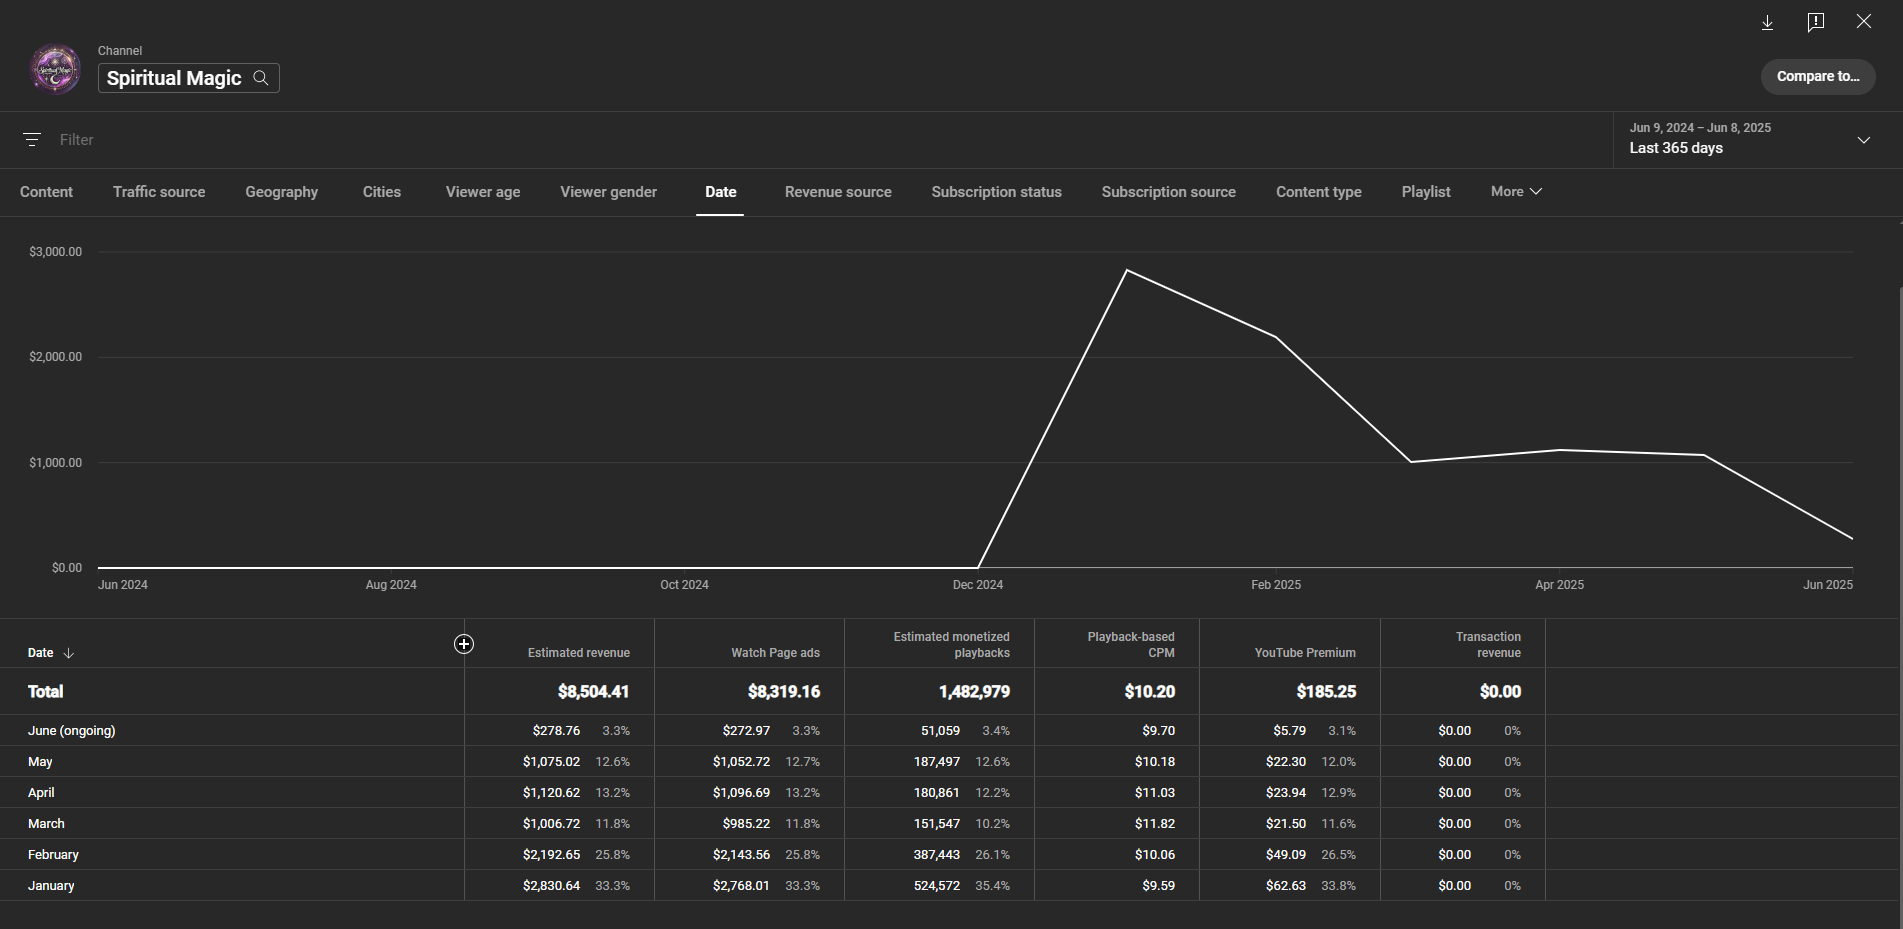The width and height of the screenshot is (1903, 929).
Task: Click the Feb 2025 chart axis label
Action: 1276,585
